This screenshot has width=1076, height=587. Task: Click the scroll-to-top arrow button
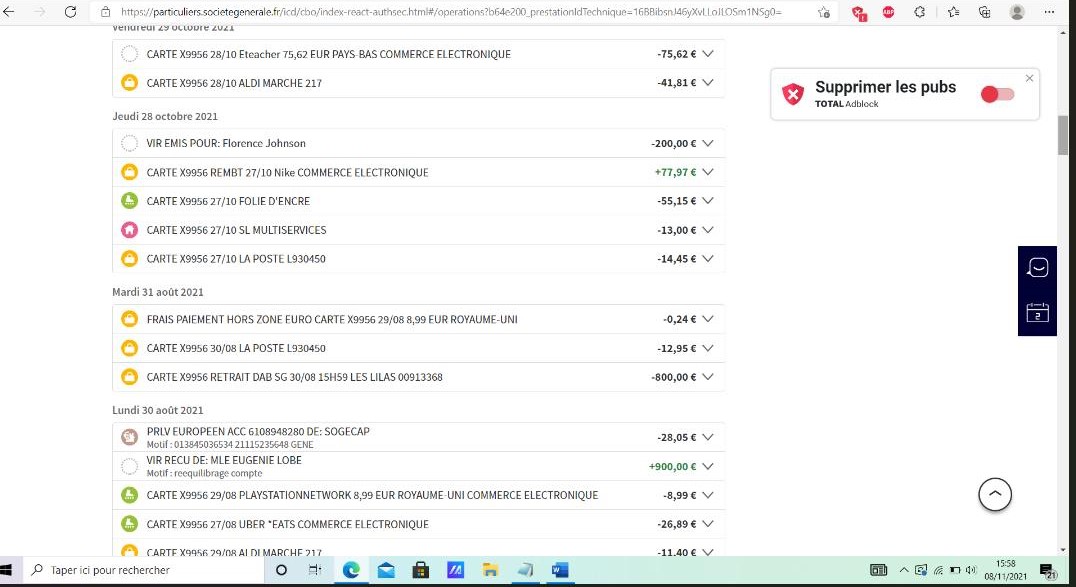pos(994,494)
